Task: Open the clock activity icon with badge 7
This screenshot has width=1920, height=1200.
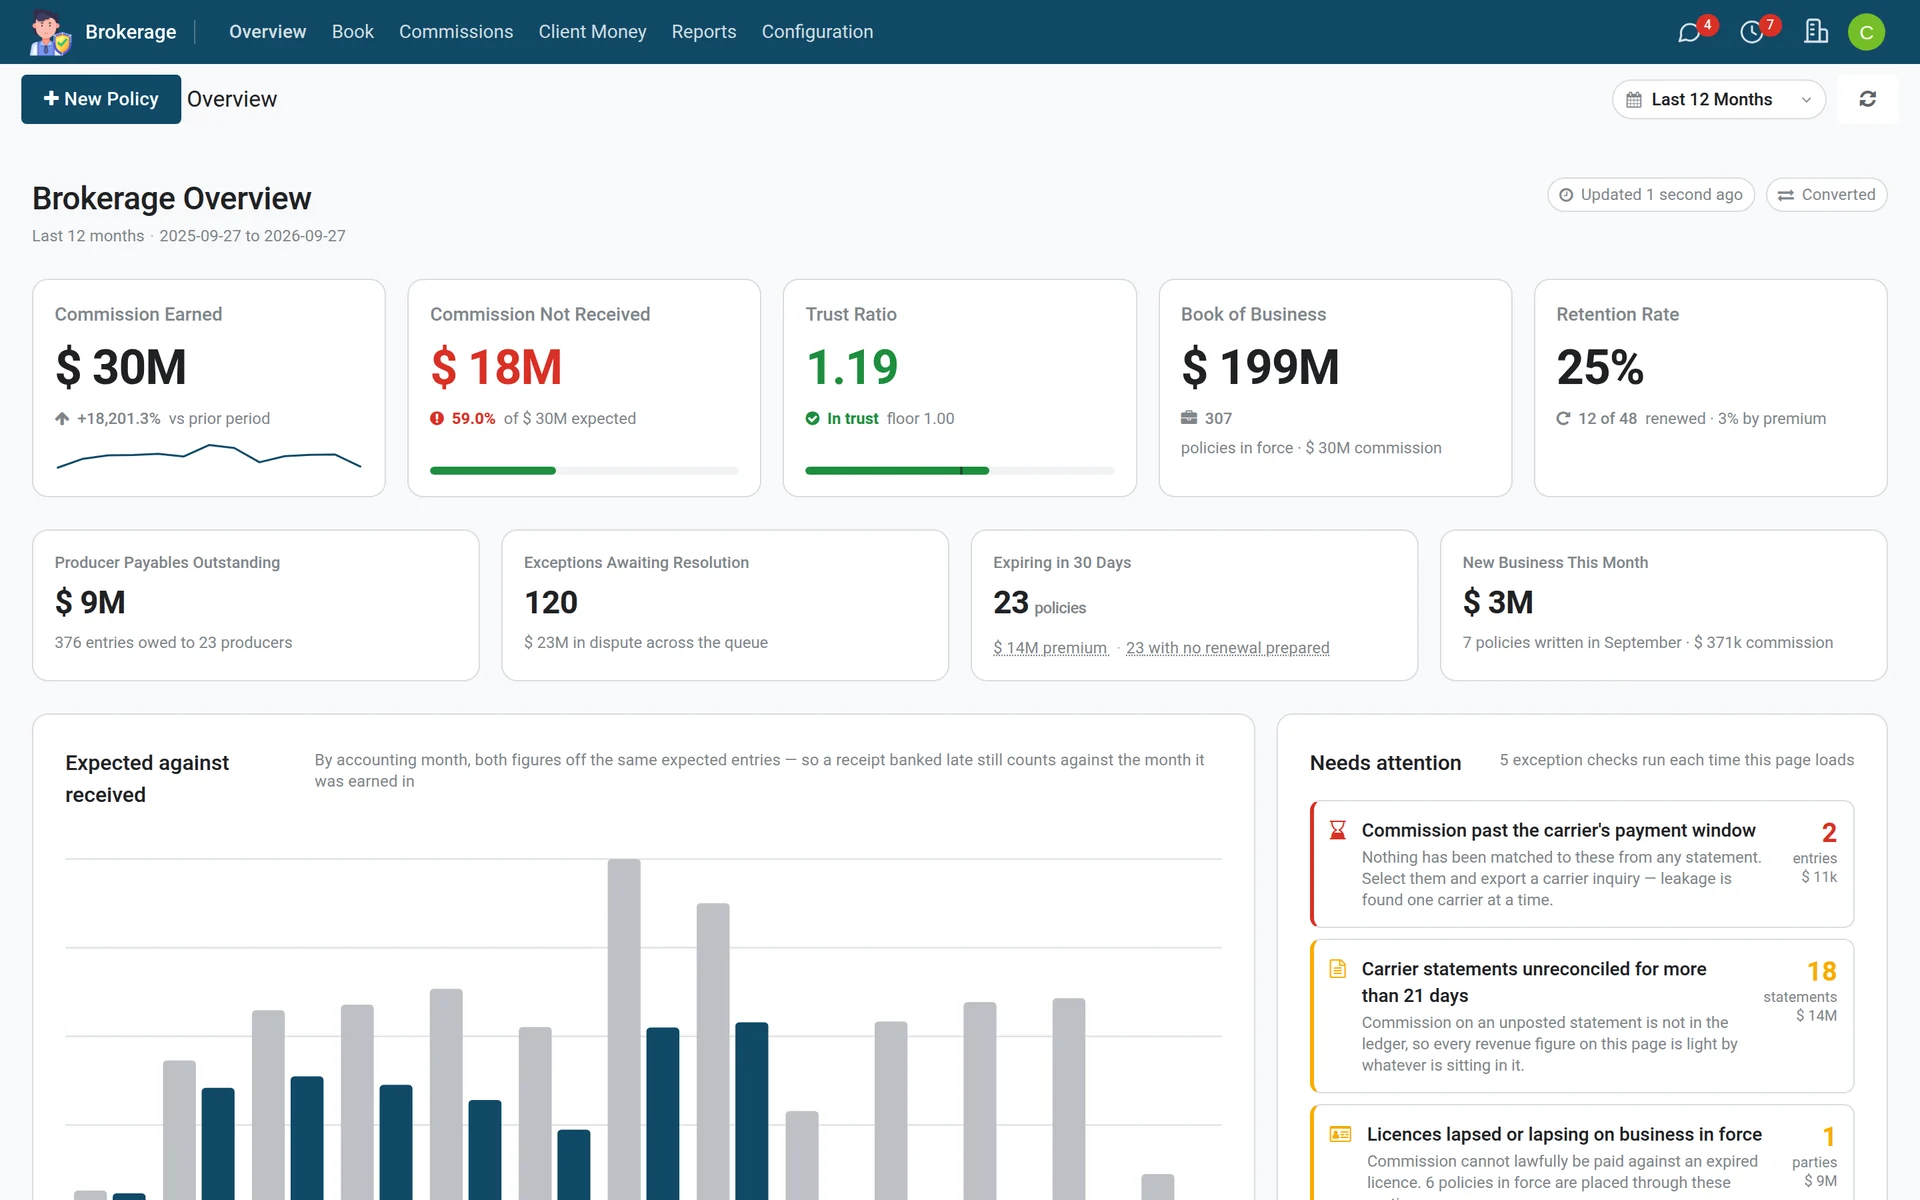Action: coord(1751,32)
